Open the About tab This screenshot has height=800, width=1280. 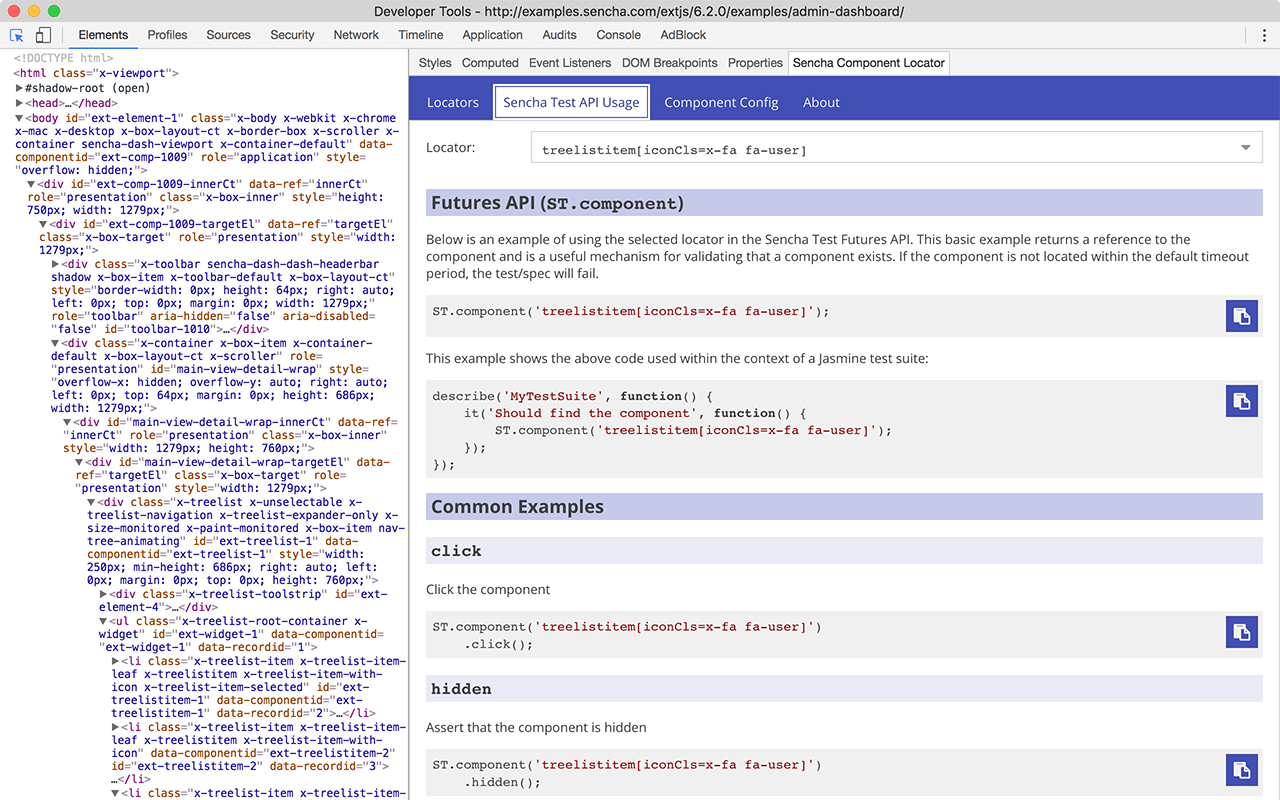click(821, 102)
